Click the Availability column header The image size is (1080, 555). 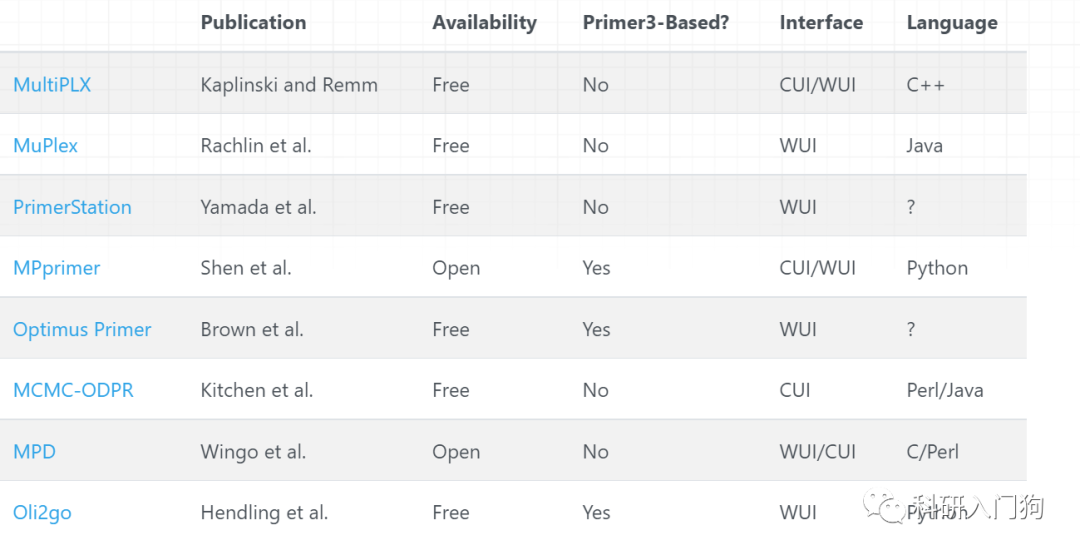484,22
